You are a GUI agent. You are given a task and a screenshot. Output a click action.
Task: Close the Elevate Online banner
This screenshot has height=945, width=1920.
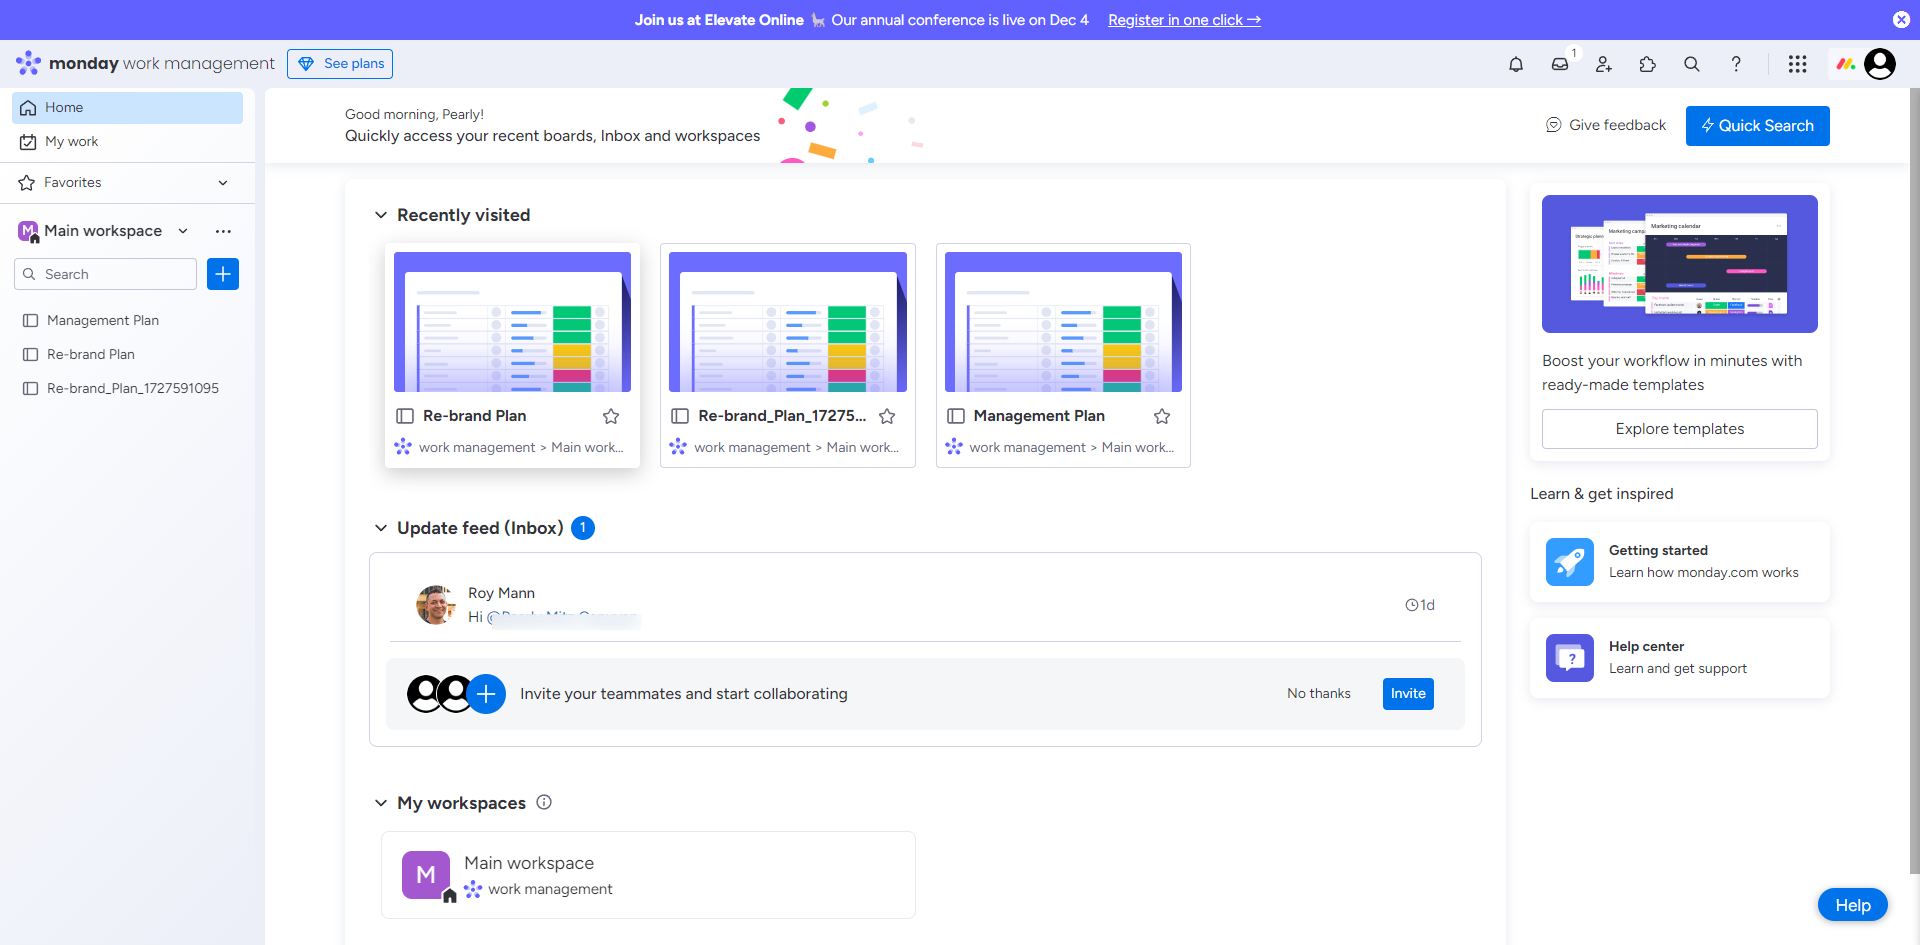tap(1901, 20)
